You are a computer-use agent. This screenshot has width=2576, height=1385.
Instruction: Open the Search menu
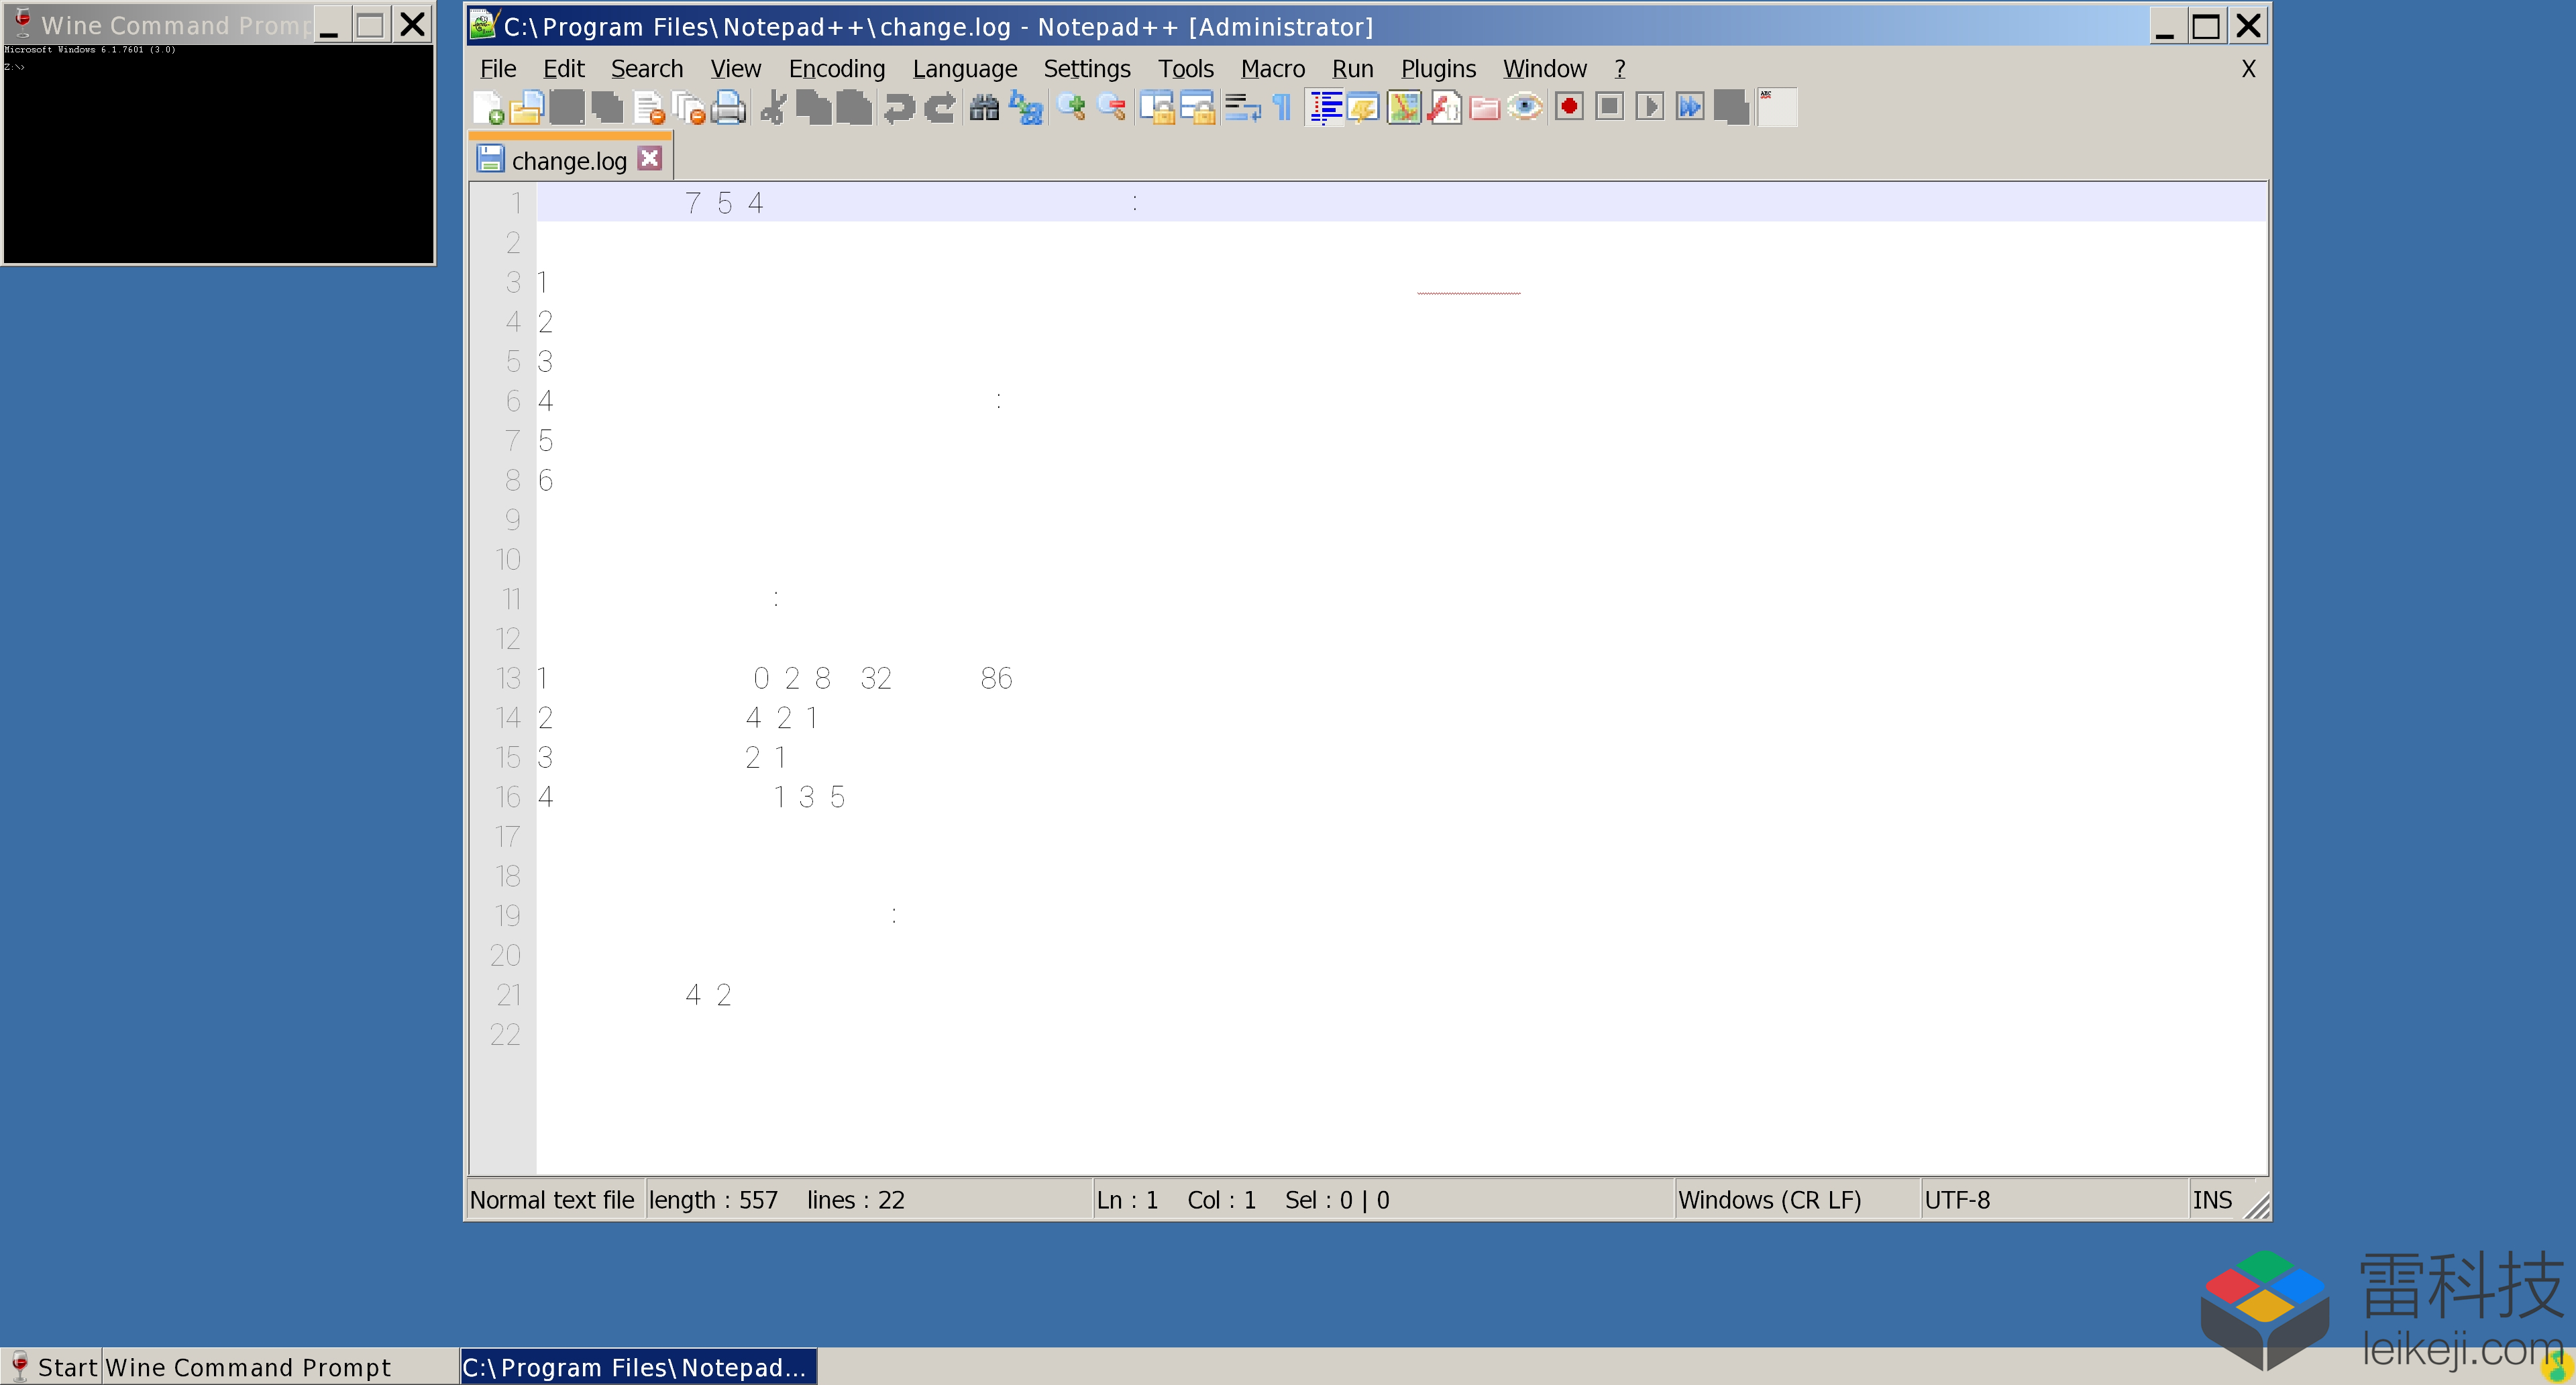(645, 68)
